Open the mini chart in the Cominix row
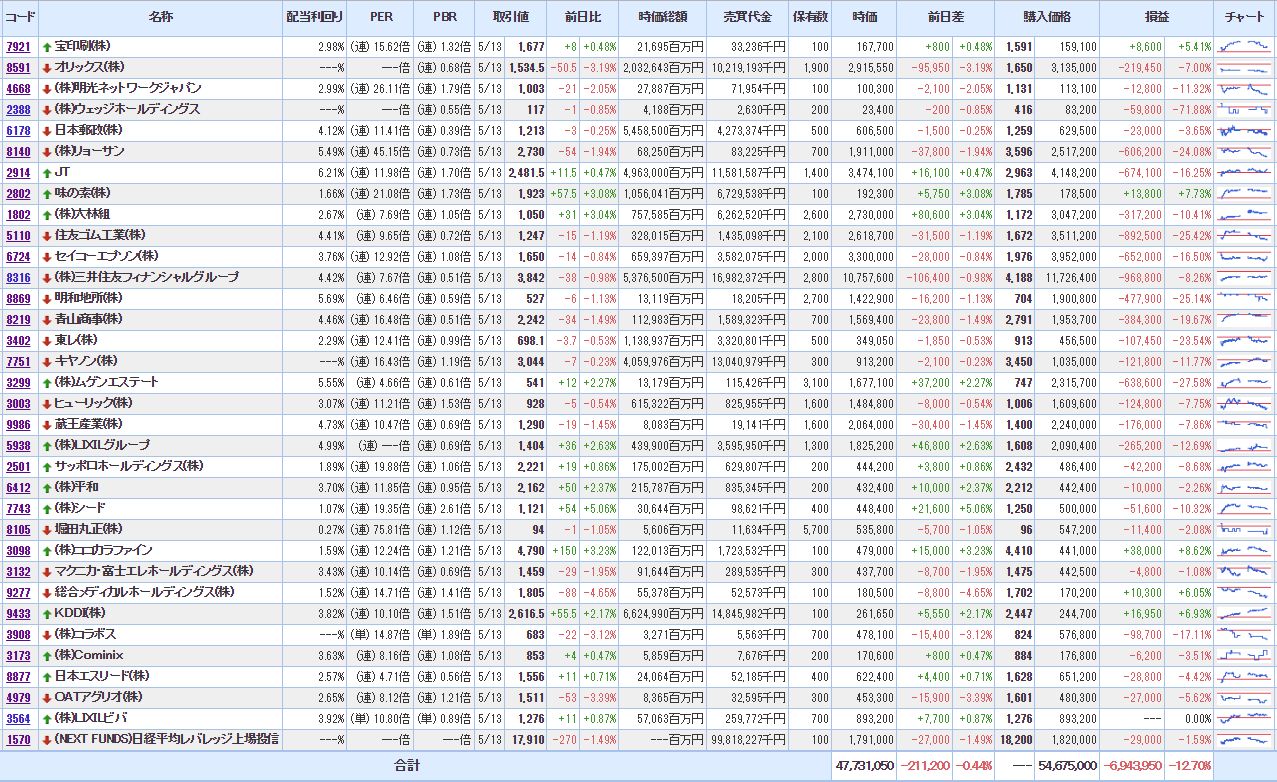The width and height of the screenshot is (1277, 782). coord(1244,655)
